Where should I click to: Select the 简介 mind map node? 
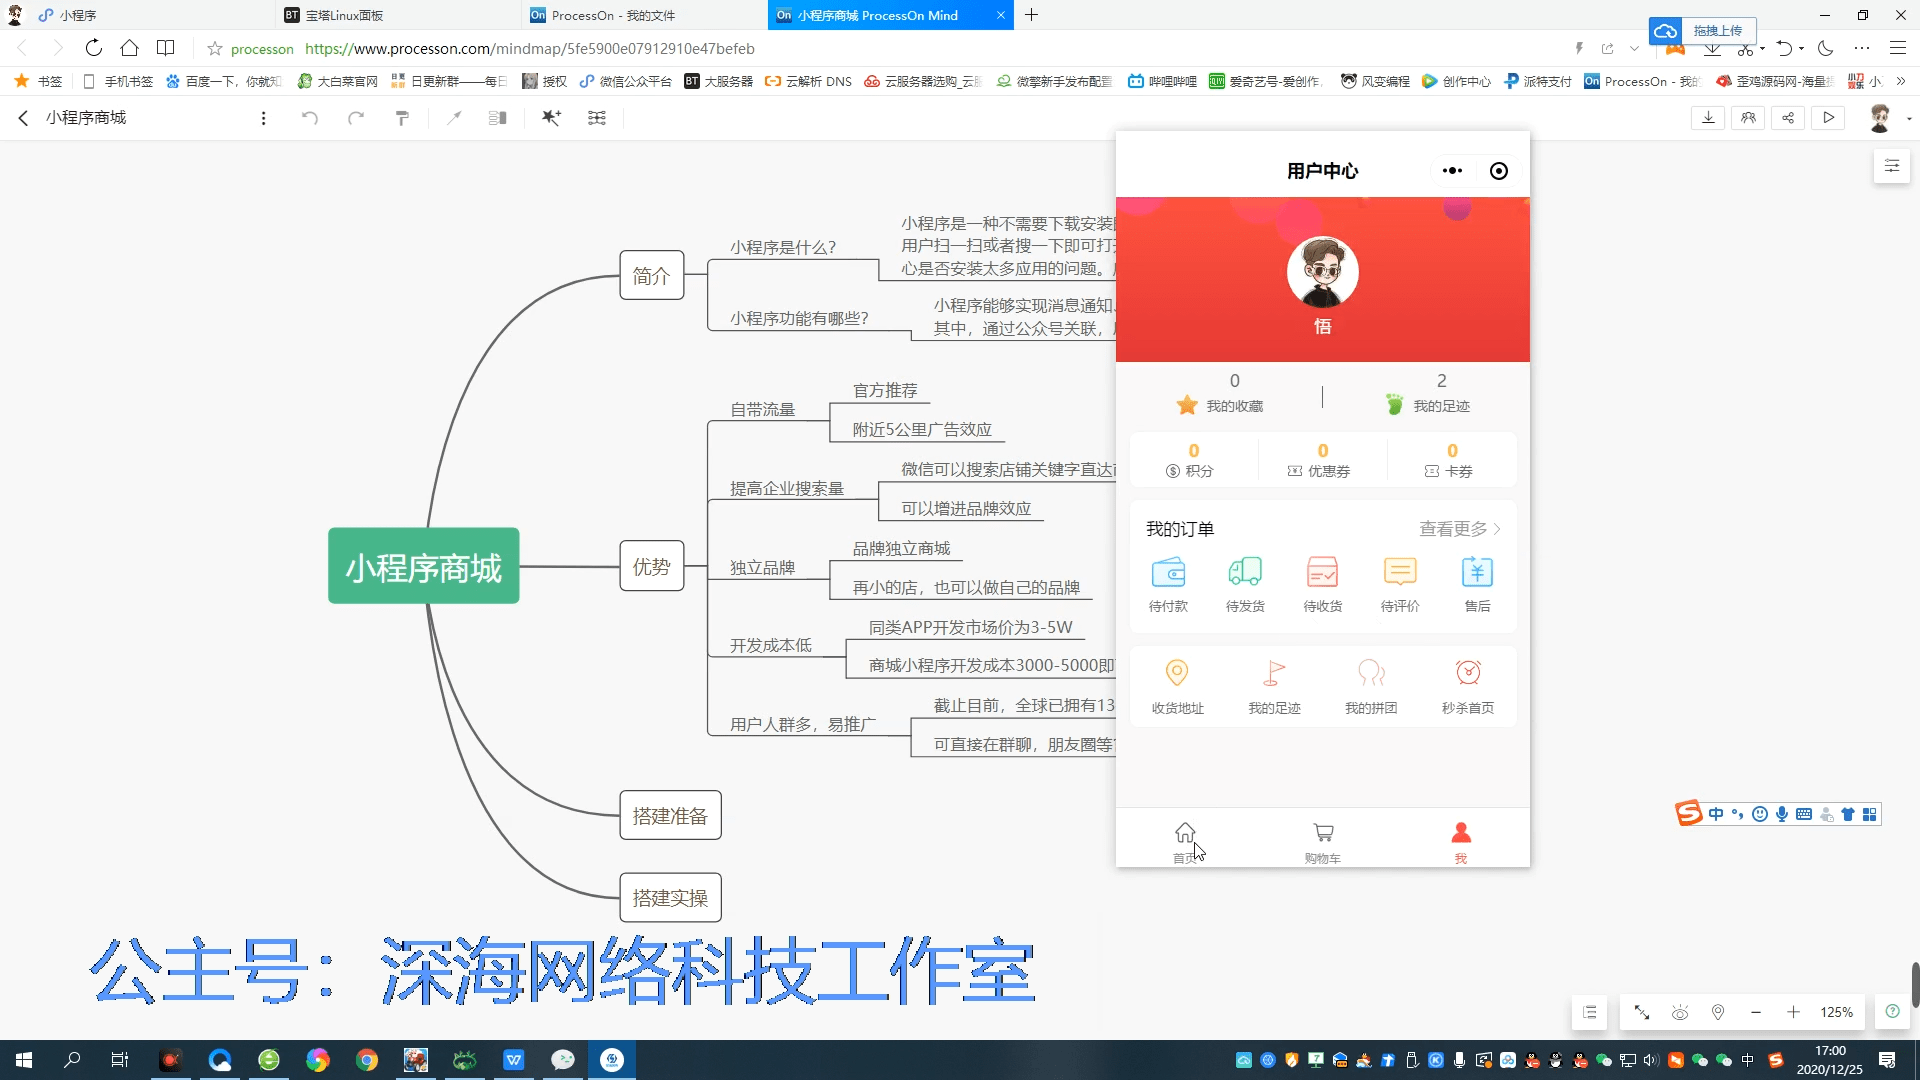tap(652, 275)
